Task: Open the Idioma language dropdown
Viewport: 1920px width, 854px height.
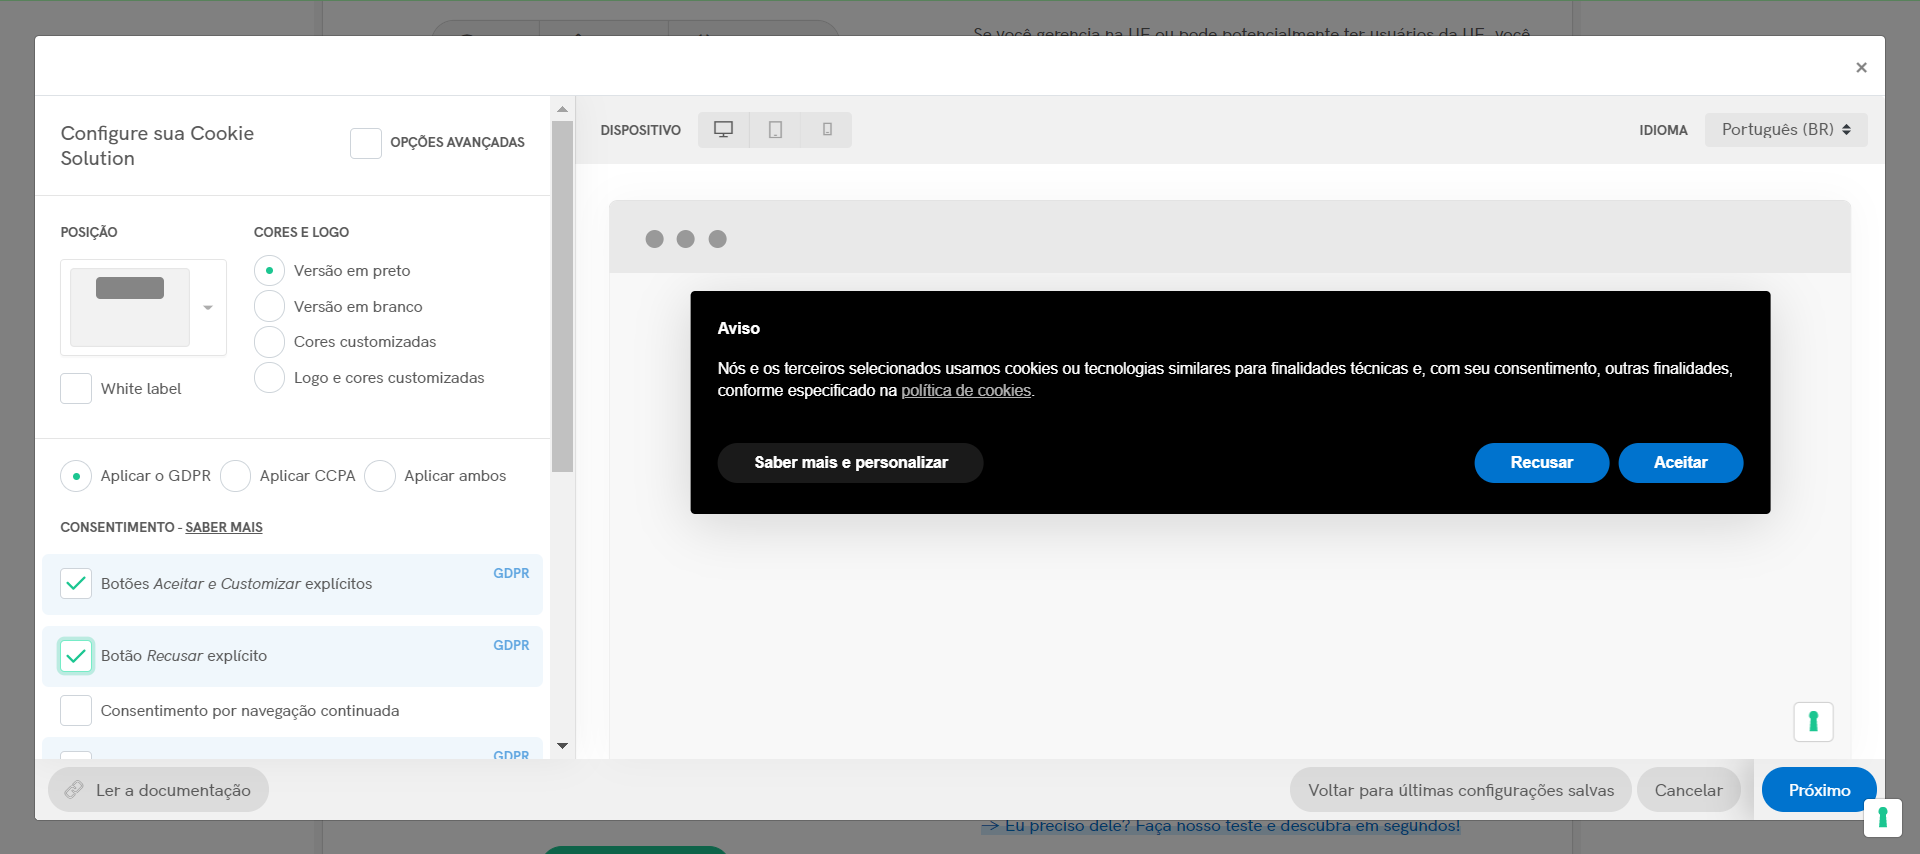Action: [1785, 130]
